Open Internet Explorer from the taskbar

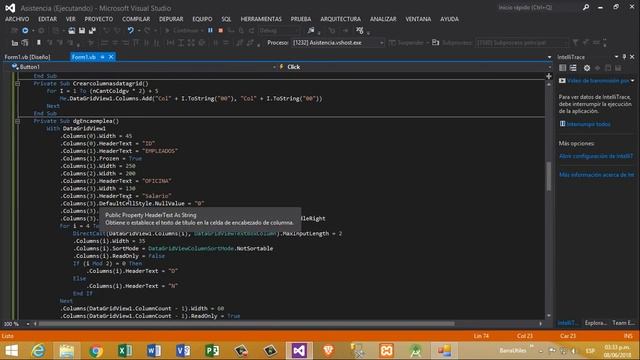pyautogui.click(x=38, y=351)
